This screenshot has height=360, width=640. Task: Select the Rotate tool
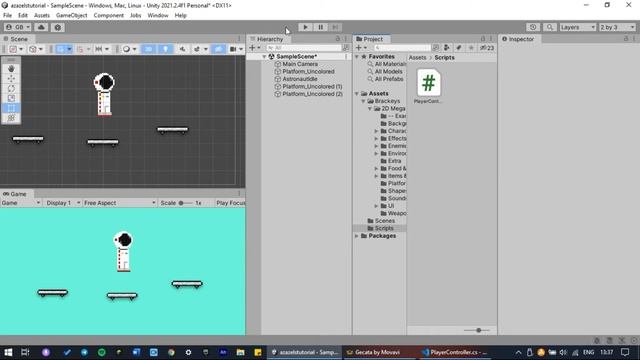(11, 88)
